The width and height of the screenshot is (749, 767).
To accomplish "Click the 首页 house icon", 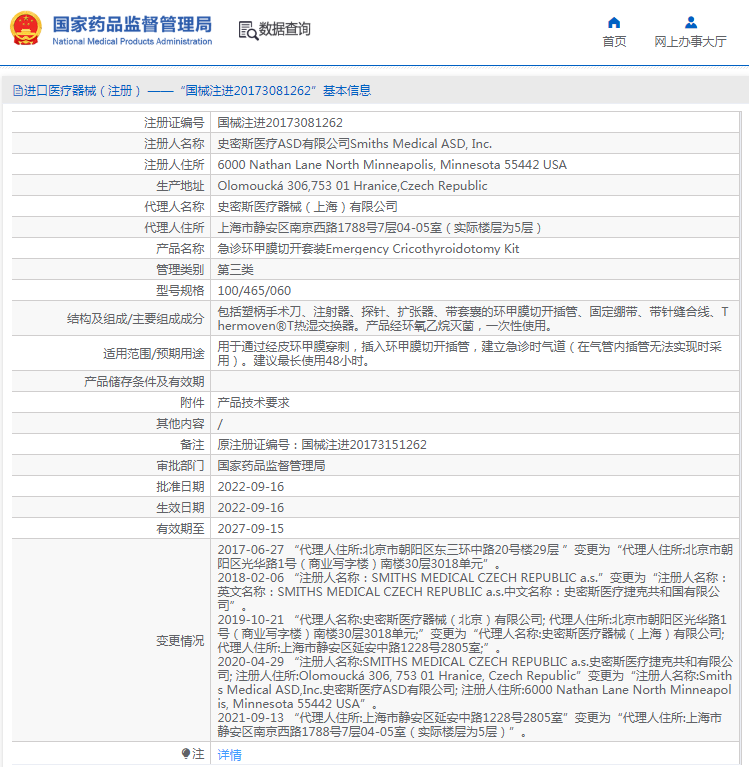I will click(x=614, y=22).
